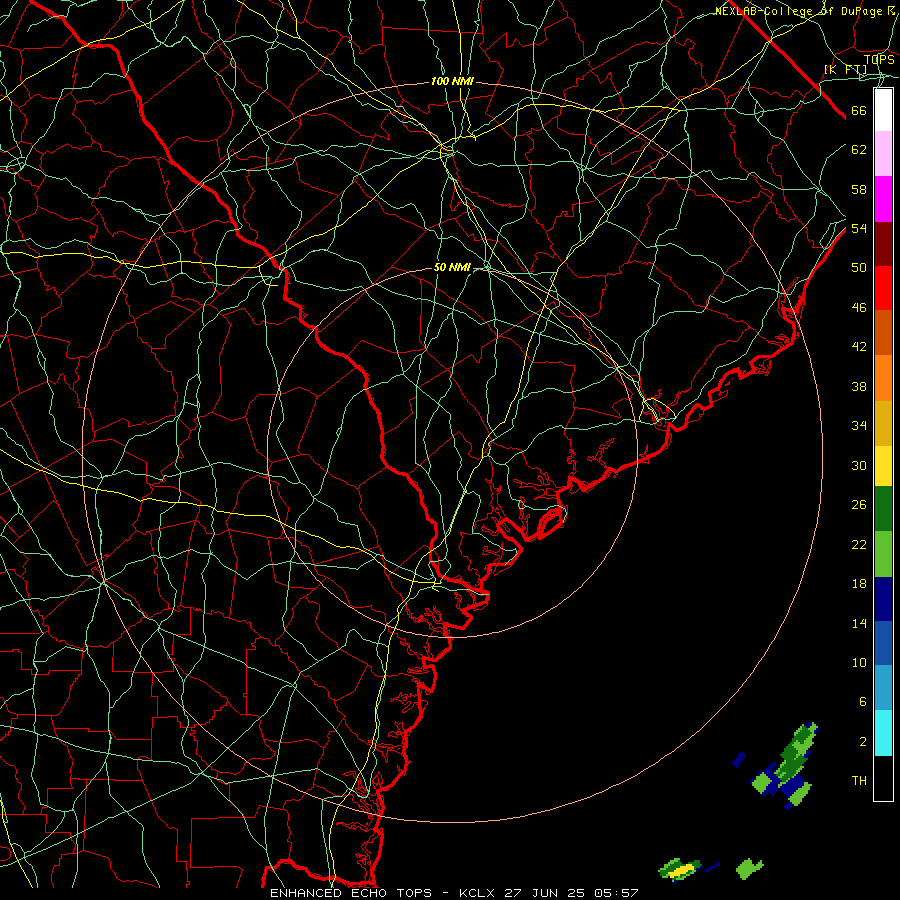
Task: Click the legend value '62'
Action: (859, 150)
